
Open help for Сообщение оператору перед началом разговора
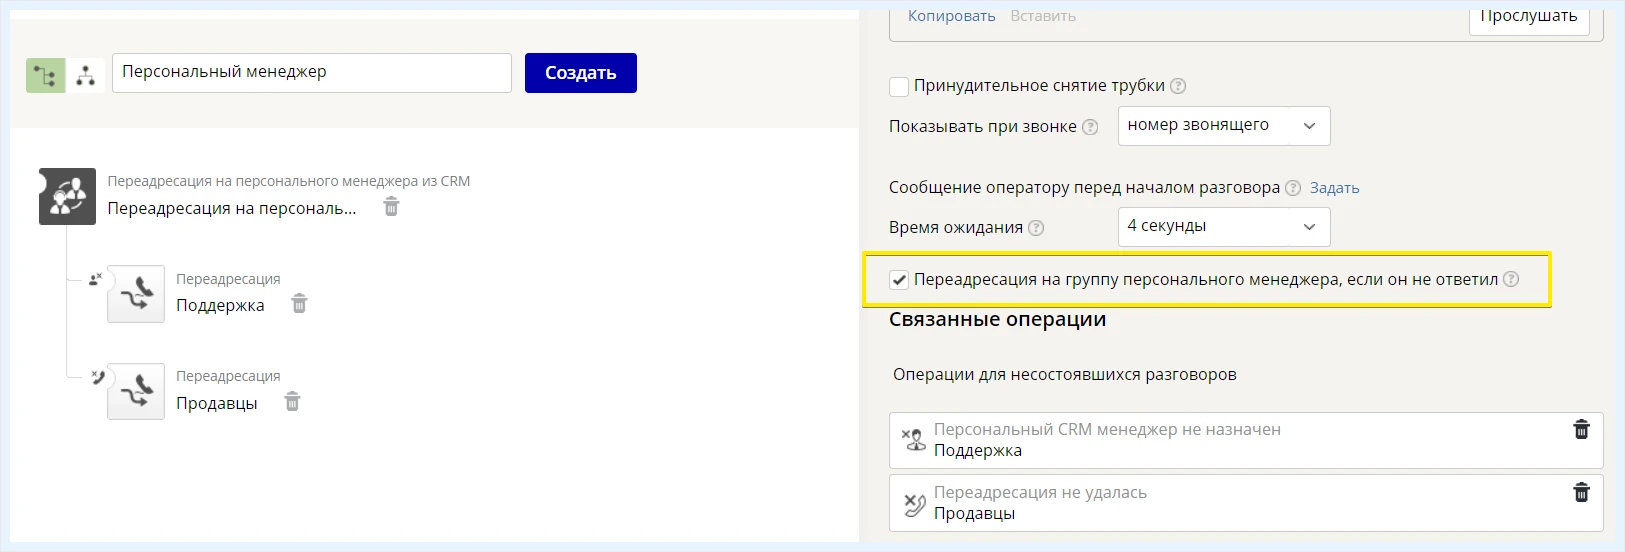tap(1293, 188)
